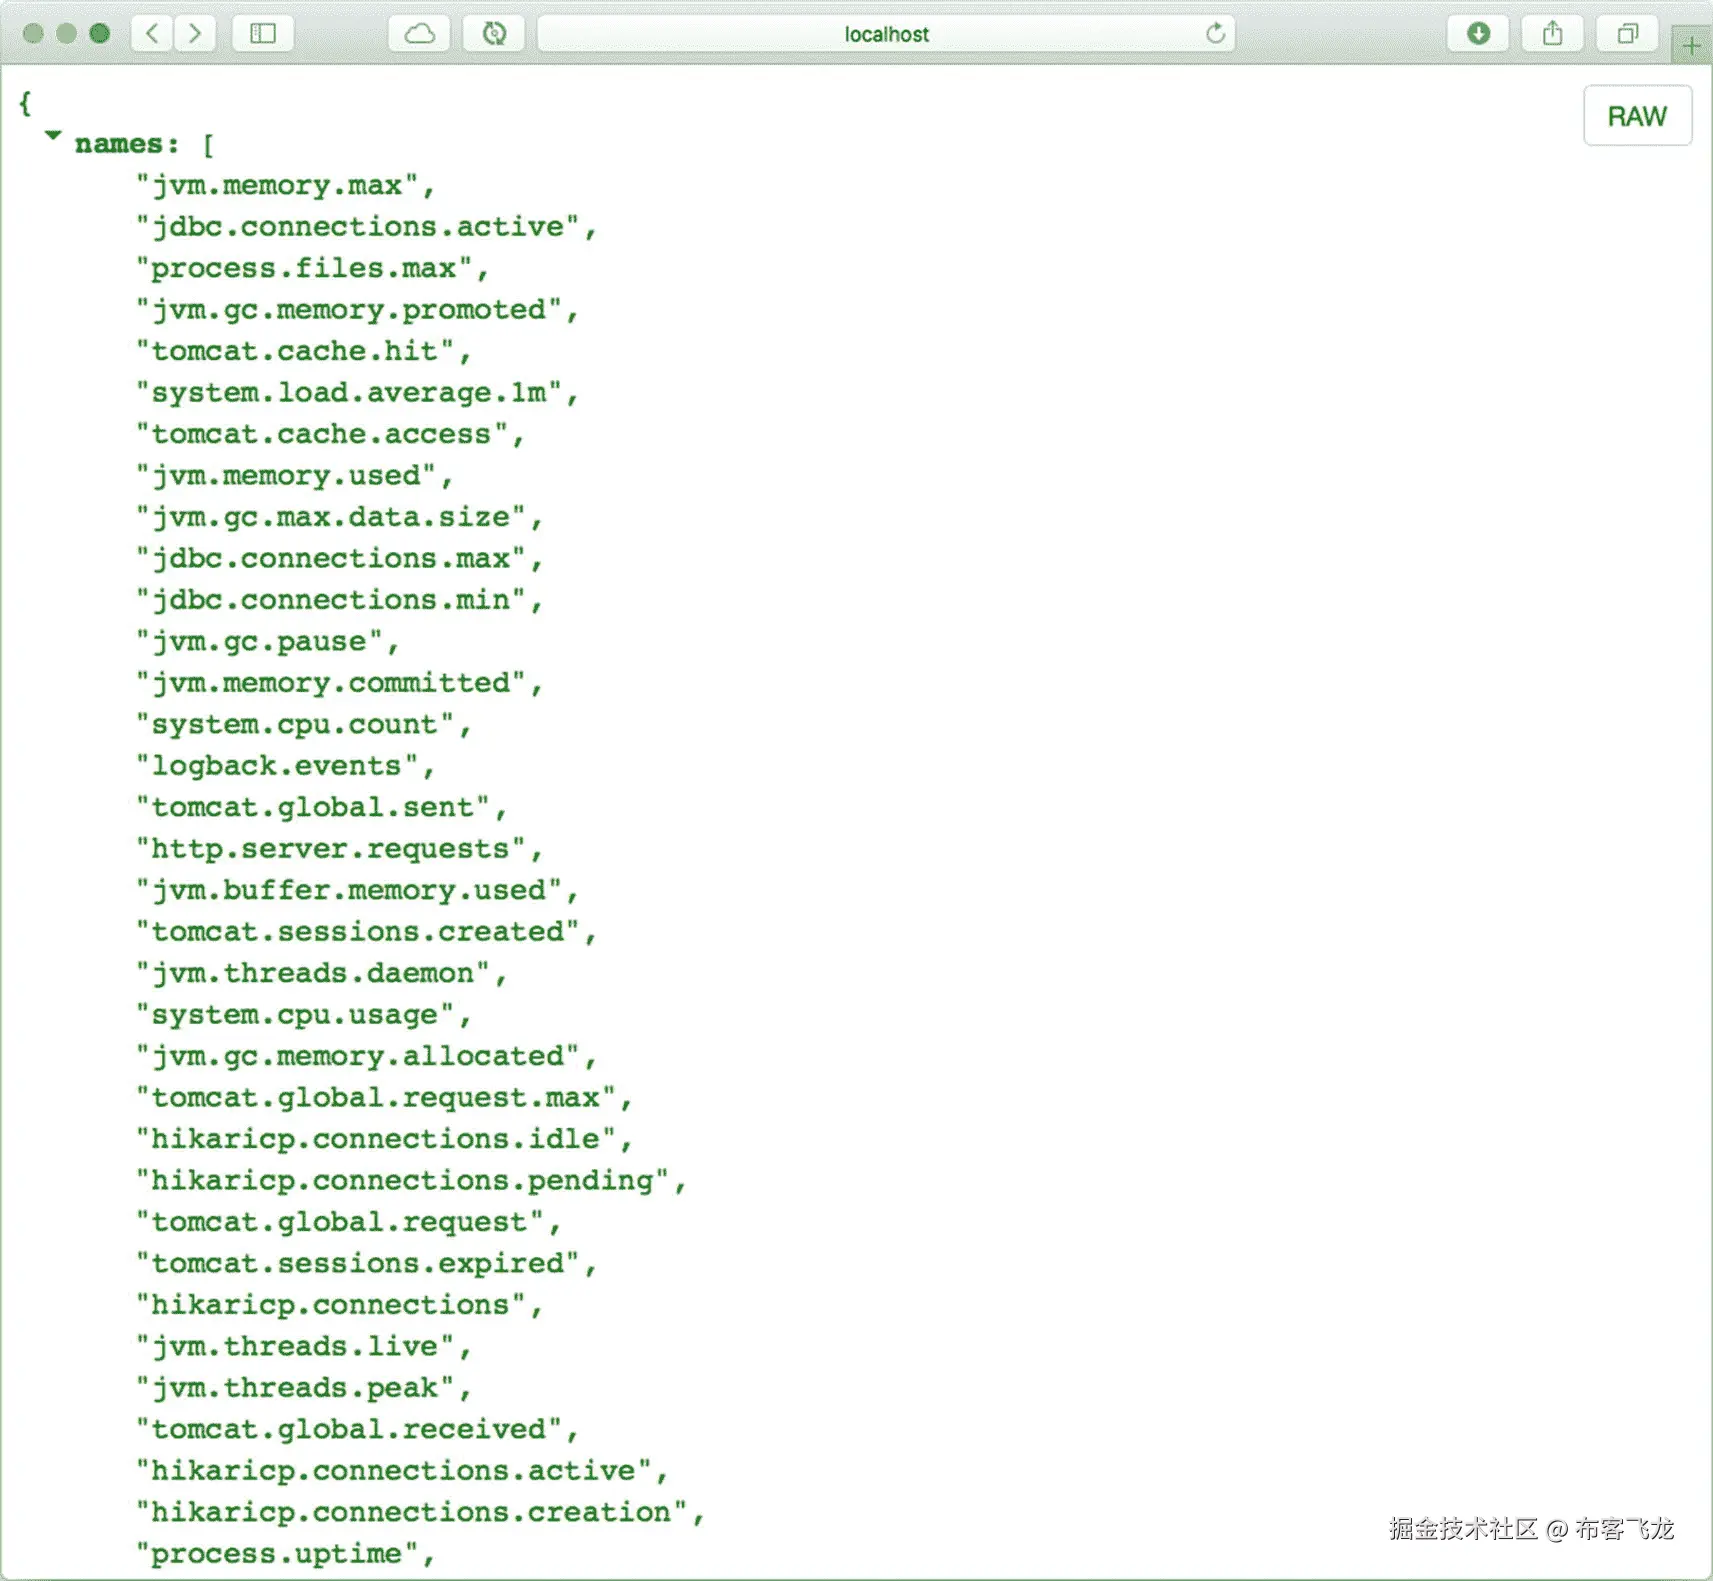The width and height of the screenshot is (1713, 1581).
Task: Open iCloud tabs
Action: pyautogui.click(x=419, y=33)
